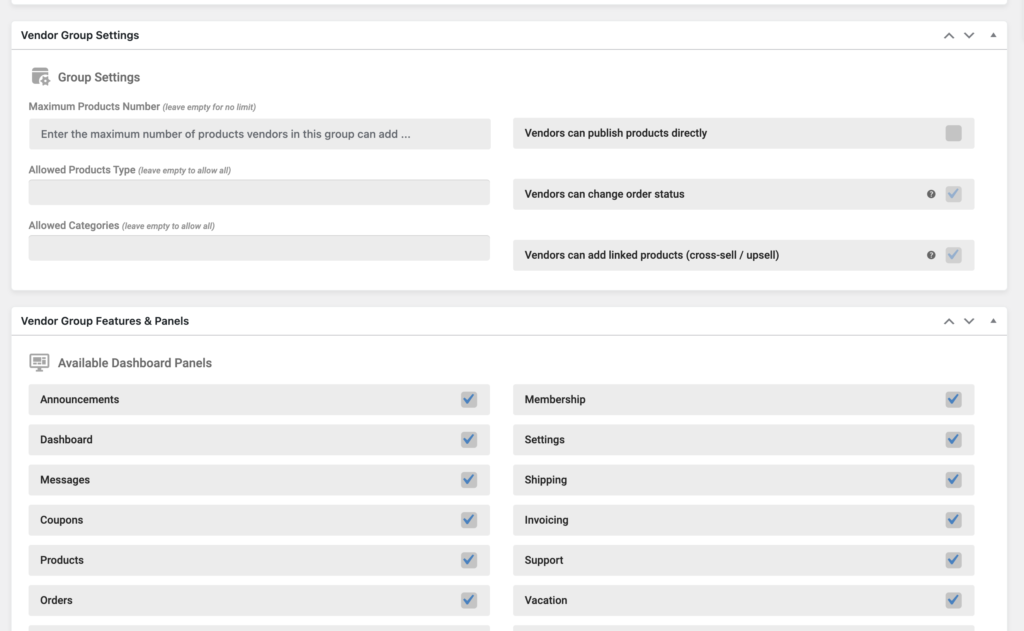Screen dimensions: 1024x631
Task: Uncheck the Support panel checkbox
Action: click(x=953, y=560)
